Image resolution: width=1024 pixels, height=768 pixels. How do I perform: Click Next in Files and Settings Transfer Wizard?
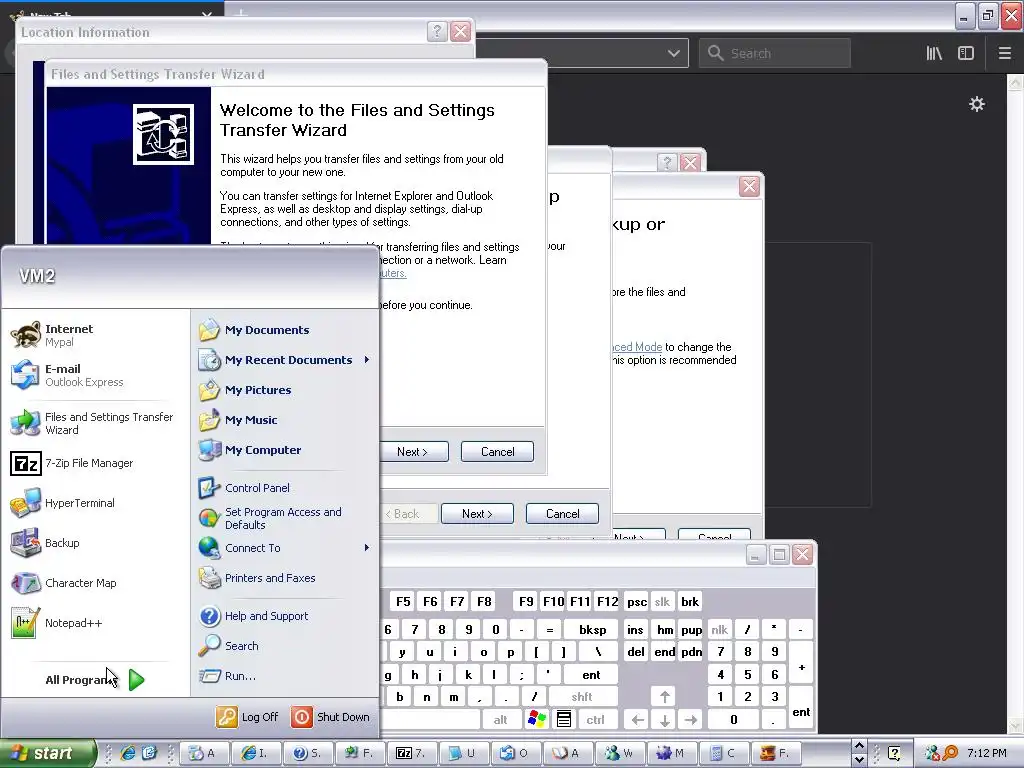point(414,452)
